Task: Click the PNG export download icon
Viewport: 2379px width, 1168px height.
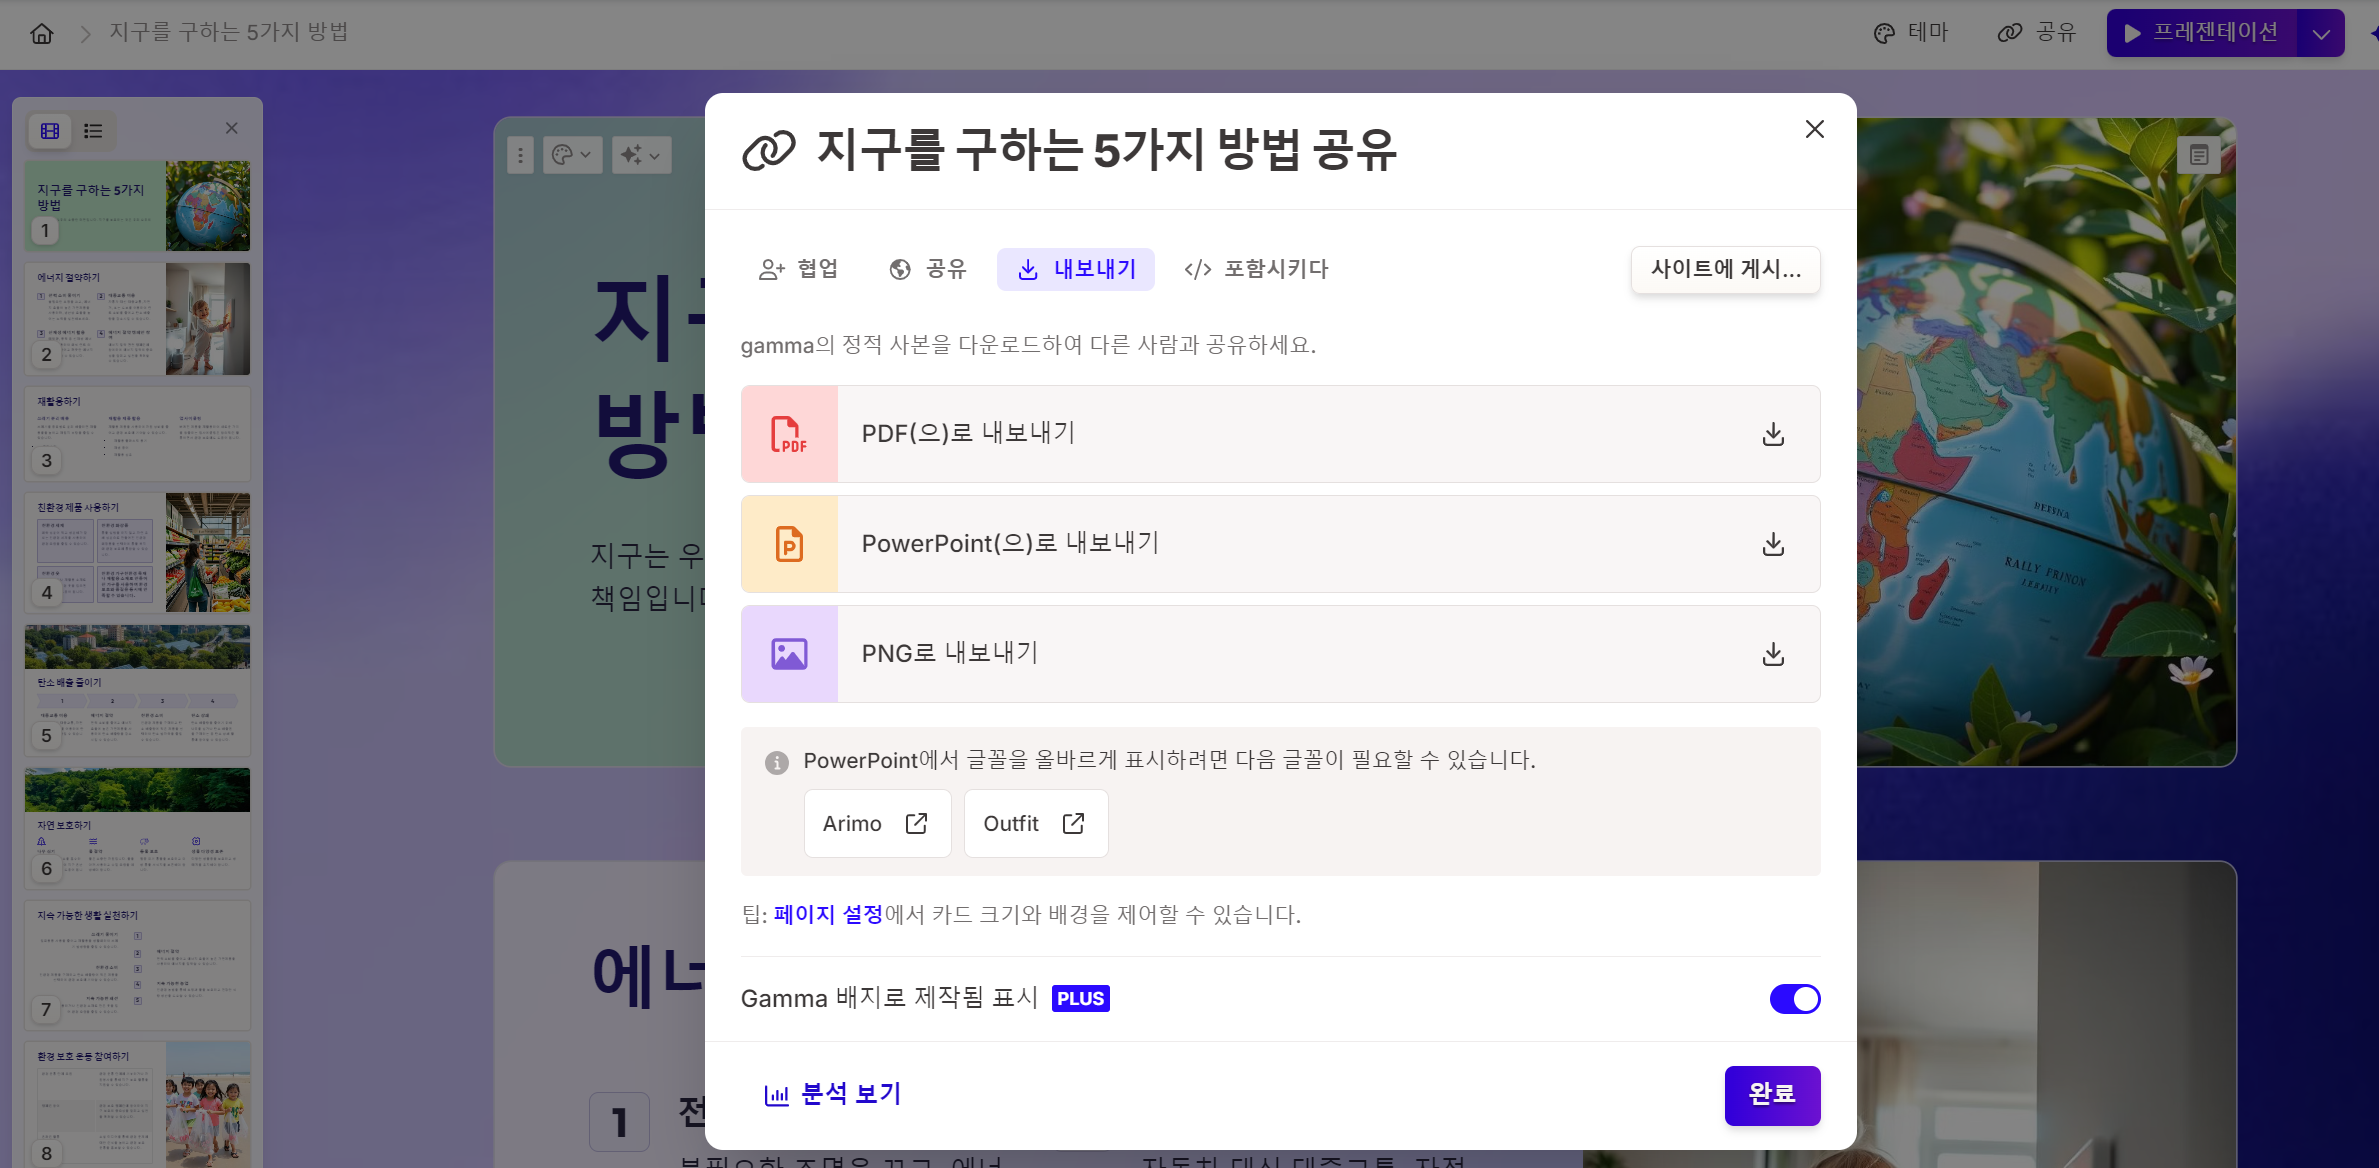Action: pyautogui.click(x=1772, y=654)
